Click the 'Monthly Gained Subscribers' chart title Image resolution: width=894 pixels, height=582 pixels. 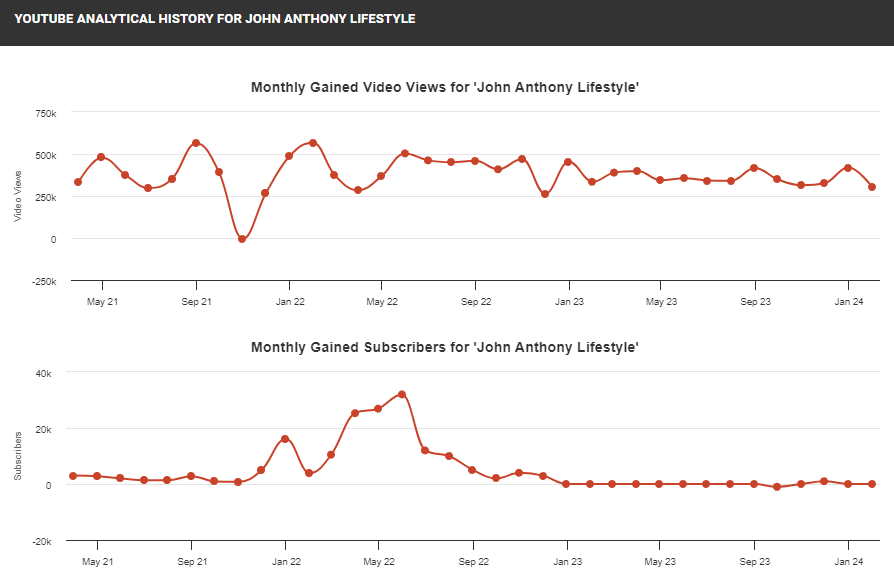point(445,347)
